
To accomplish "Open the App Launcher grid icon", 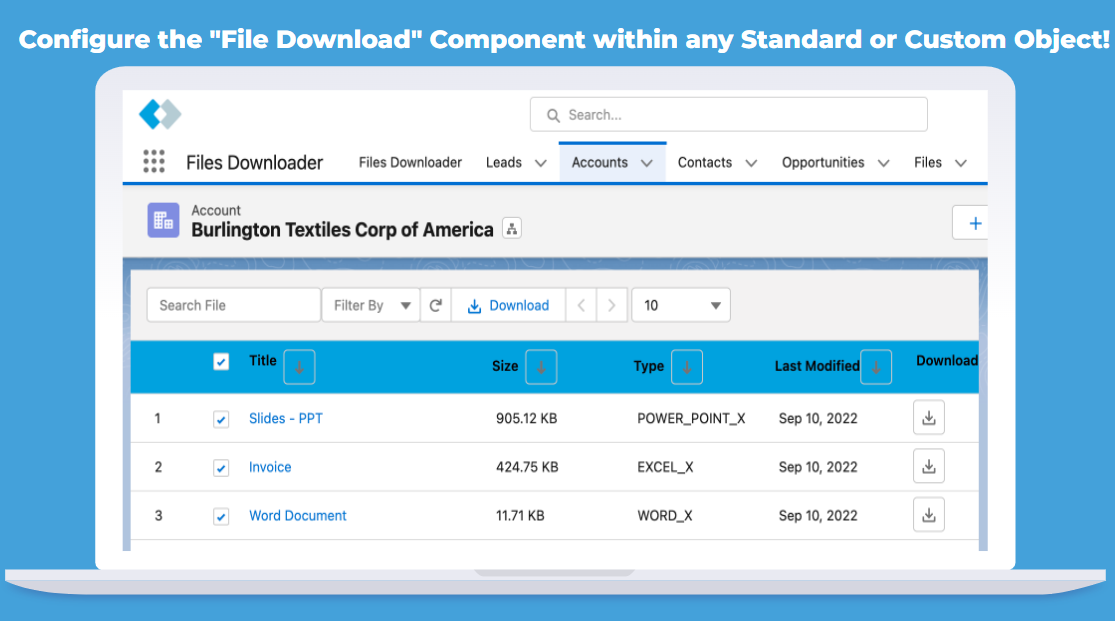I will (x=153, y=162).
